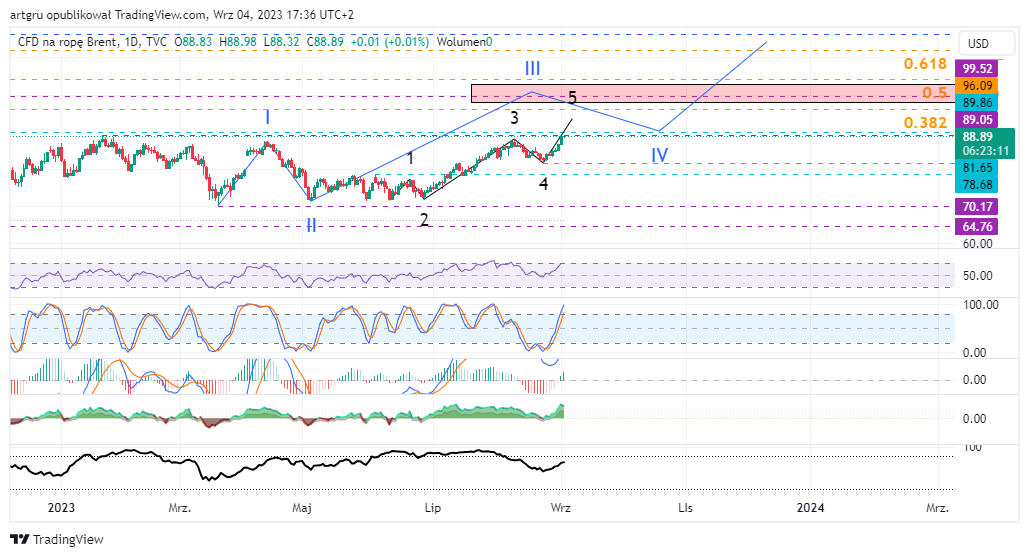The height and width of the screenshot is (557, 1029).
Task: Click the 'CFD na ropę Brent' symbol title
Action: click(x=67, y=42)
